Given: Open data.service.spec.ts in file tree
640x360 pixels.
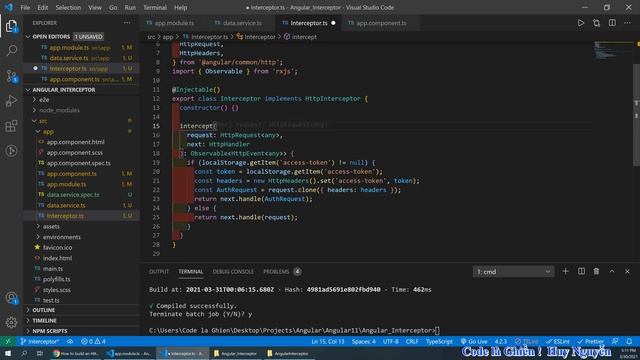Looking at the screenshot, I should (x=73, y=195).
